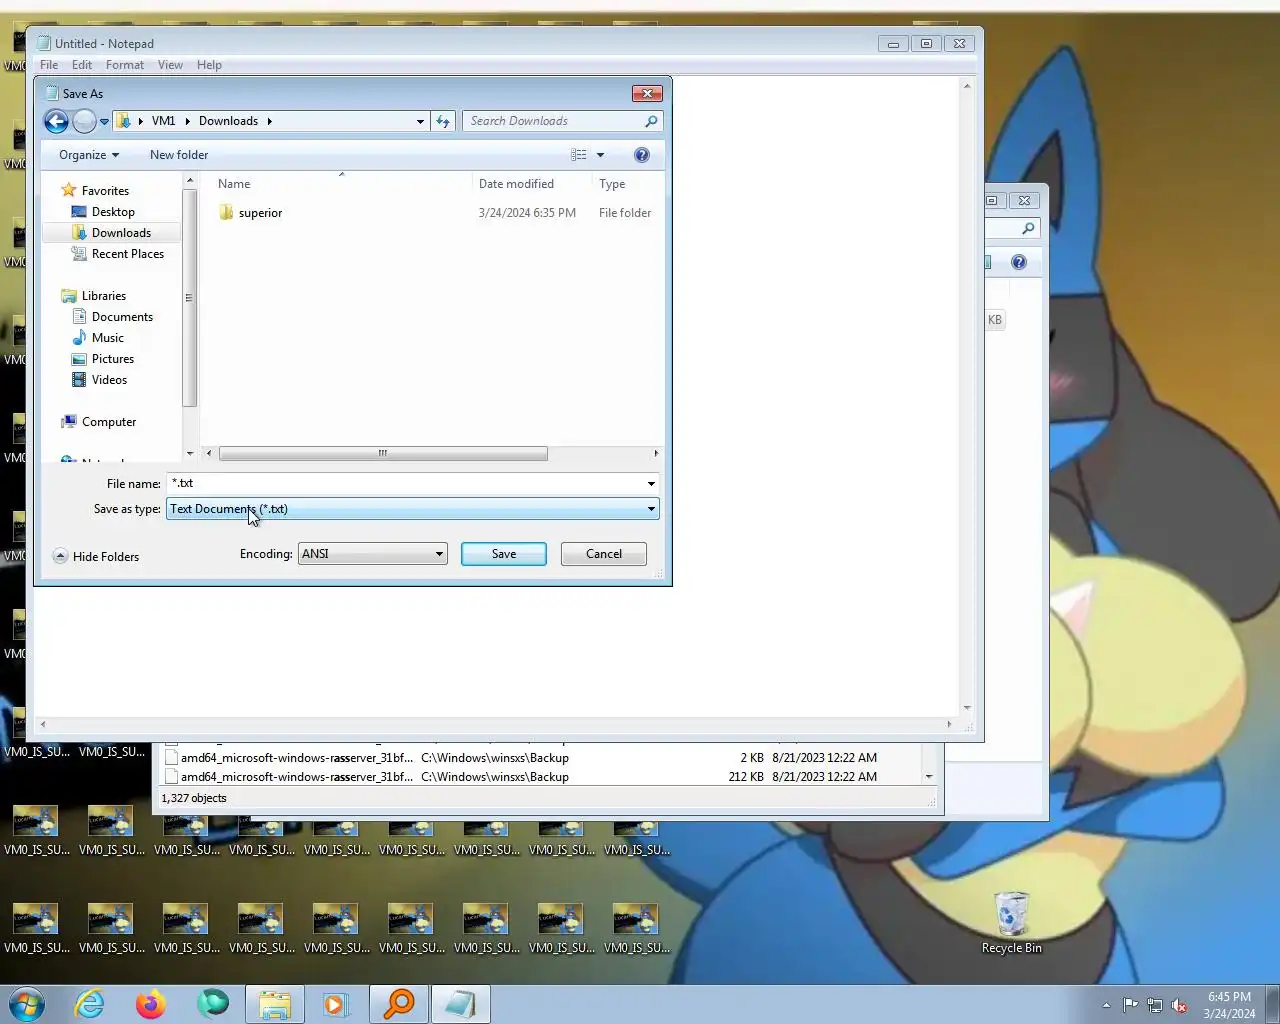
Task: Open the Encoding ANSI dropdown
Action: (372, 554)
